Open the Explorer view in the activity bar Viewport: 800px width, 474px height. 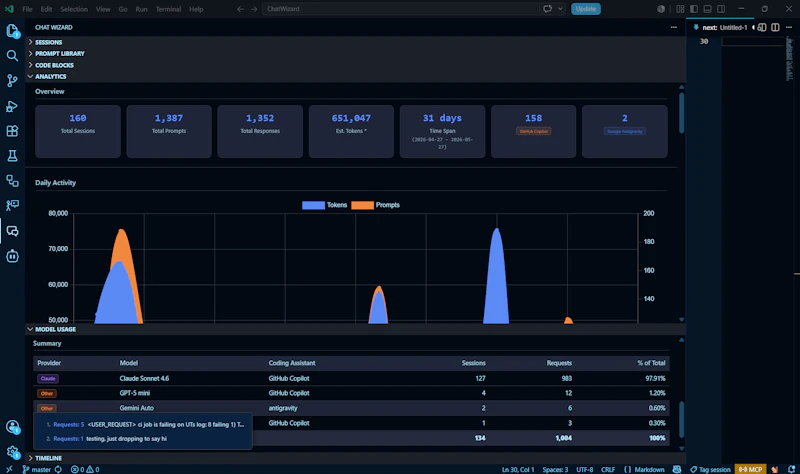click(x=12, y=31)
